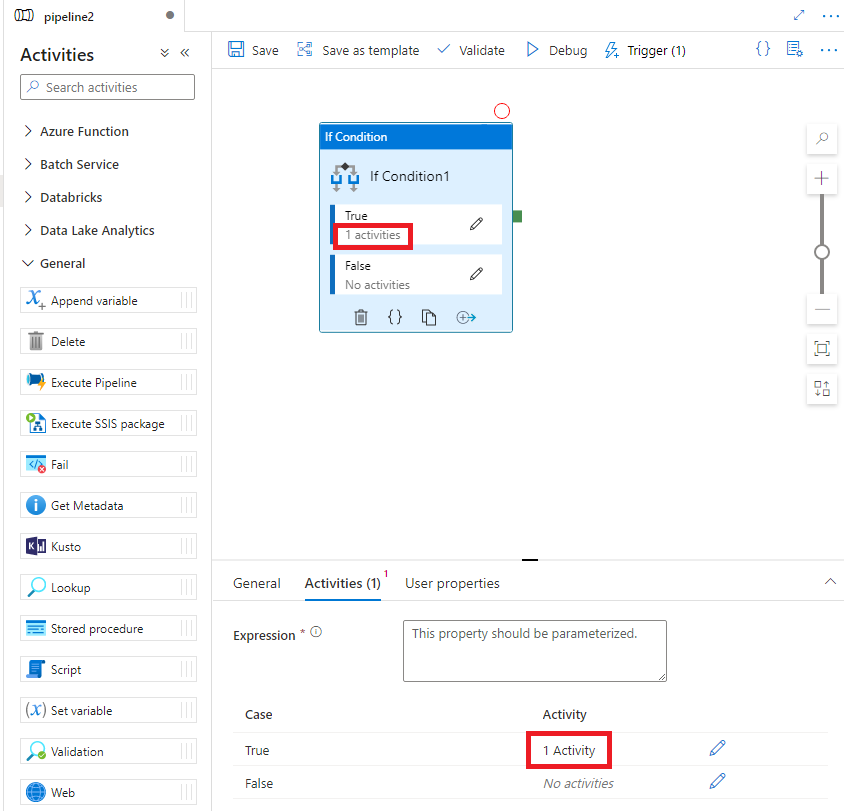Start Debug run
Image resolution: width=844 pixels, height=811 pixels.
(557, 50)
